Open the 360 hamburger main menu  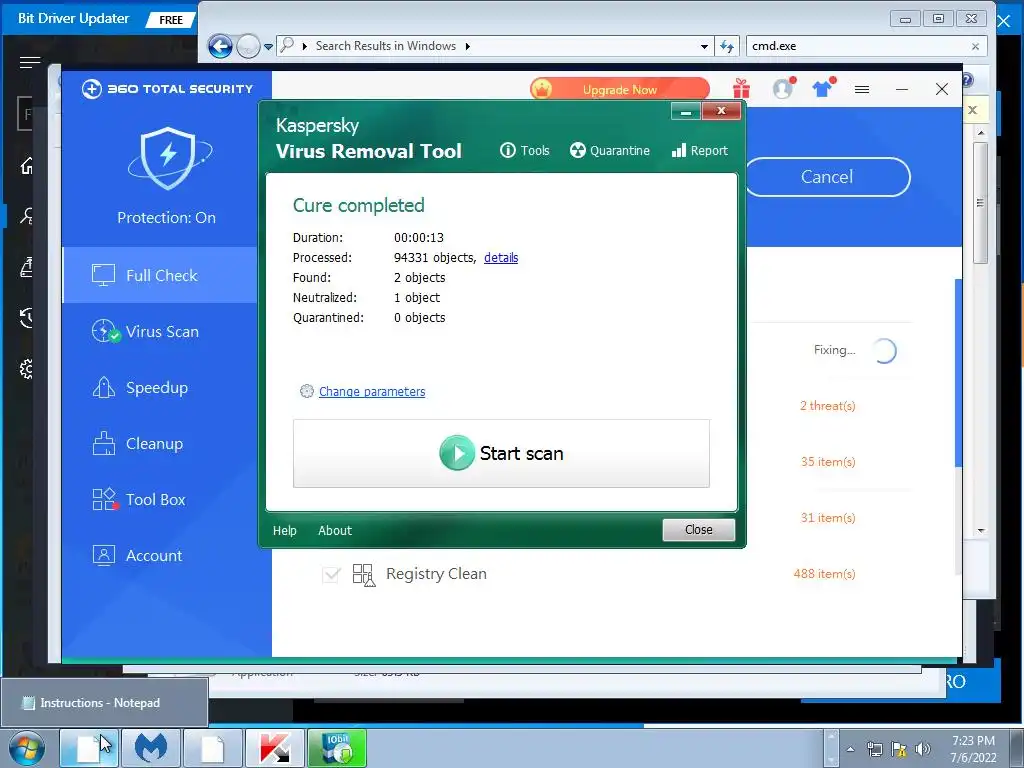pos(862,89)
